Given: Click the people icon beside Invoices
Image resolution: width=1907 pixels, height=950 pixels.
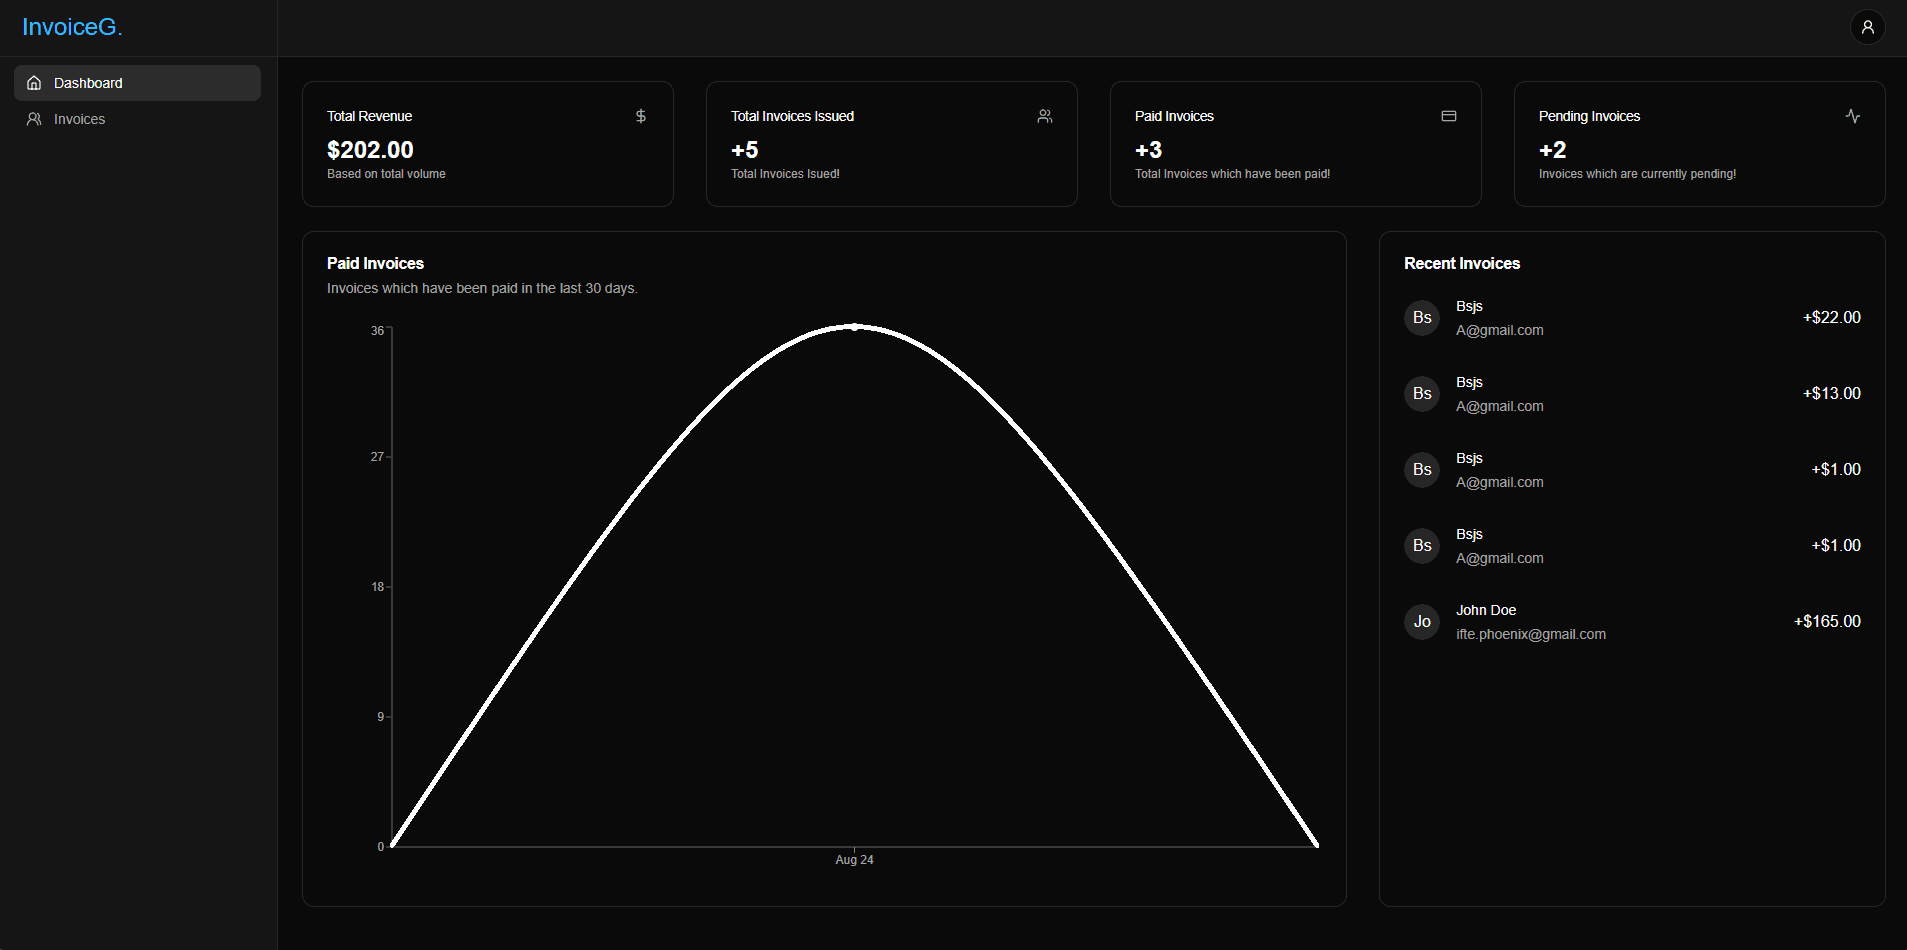Looking at the screenshot, I should pos(34,119).
